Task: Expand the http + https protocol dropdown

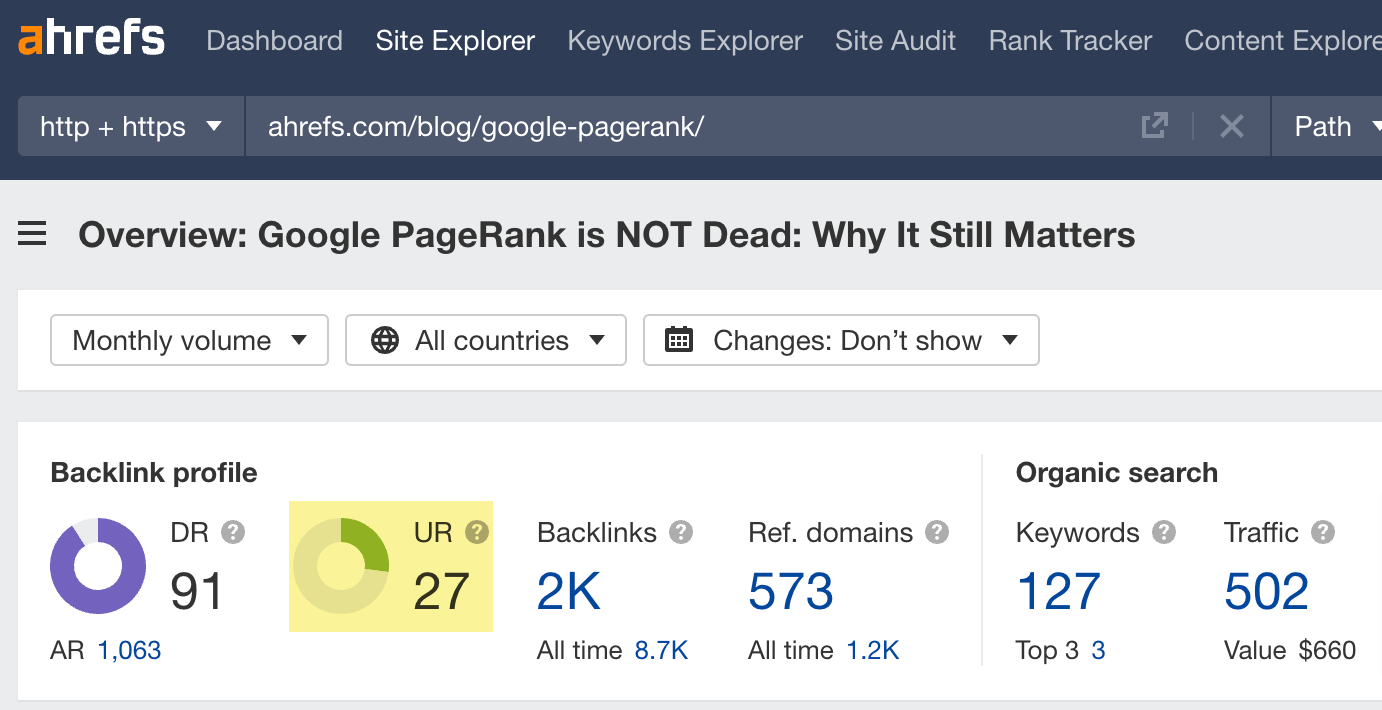Action: pos(131,127)
